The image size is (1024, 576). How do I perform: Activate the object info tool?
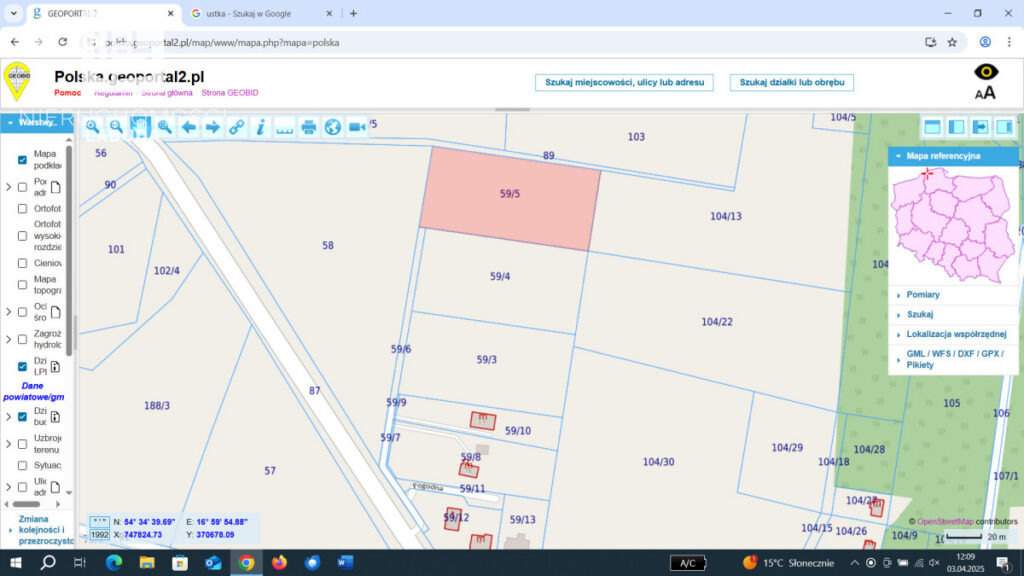[x=260, y=127]
